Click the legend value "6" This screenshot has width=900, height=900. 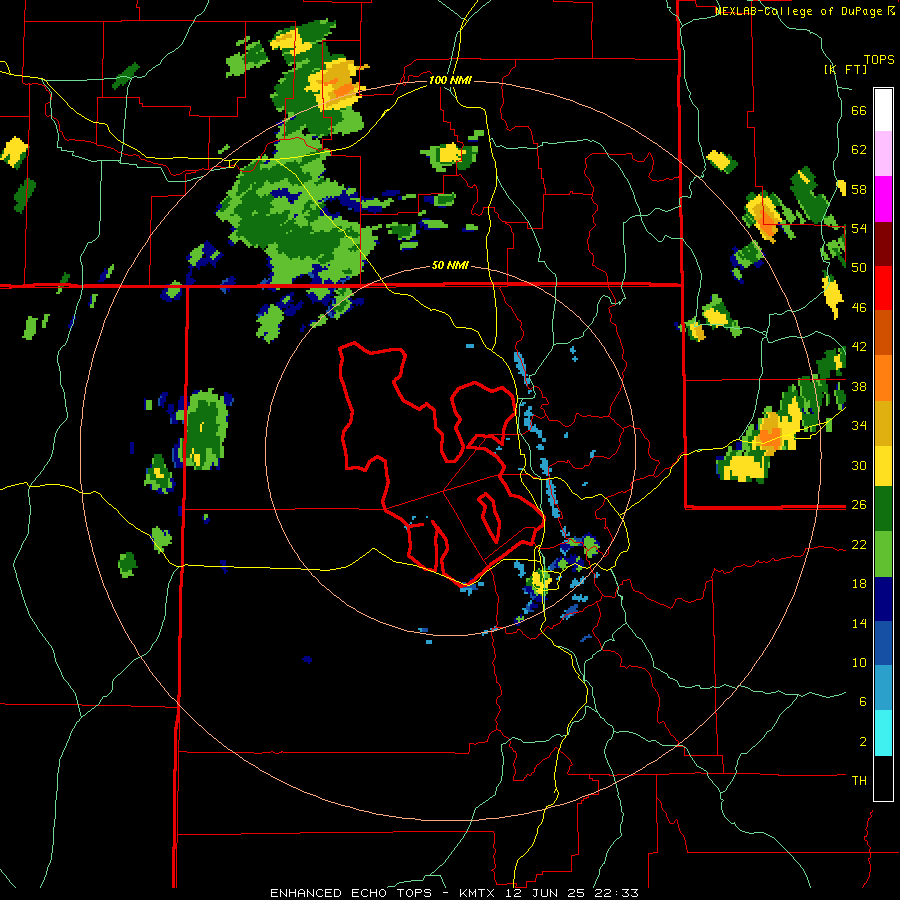click(863, 702)
